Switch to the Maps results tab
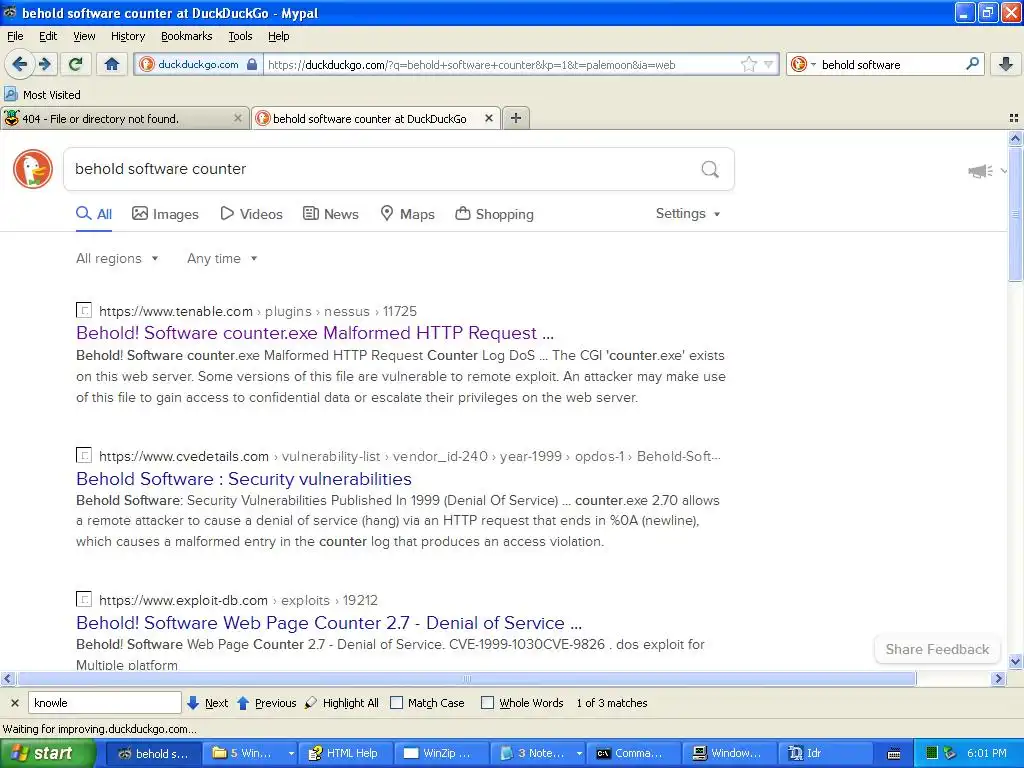 click(x=408, y=214)
